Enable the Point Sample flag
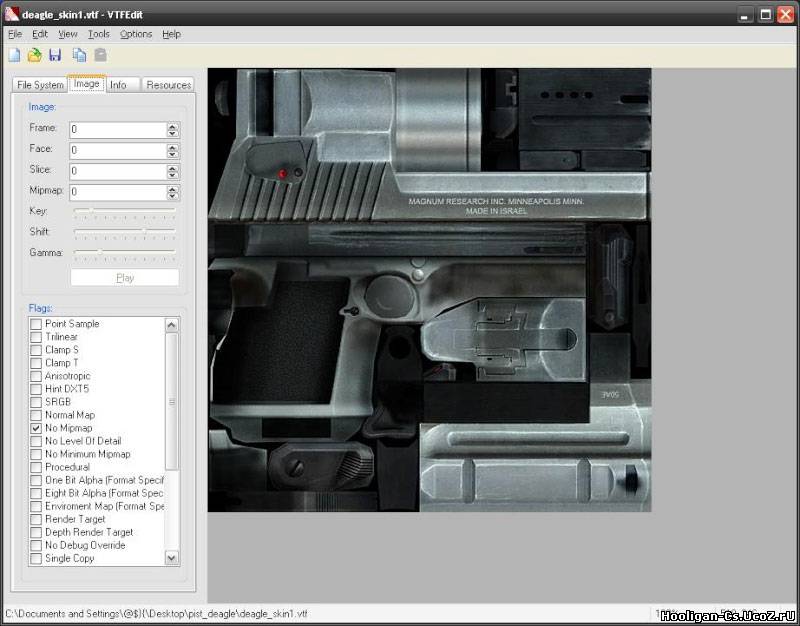Image resolution: width=800 pixels, height=626 pixels. point(36,324)
